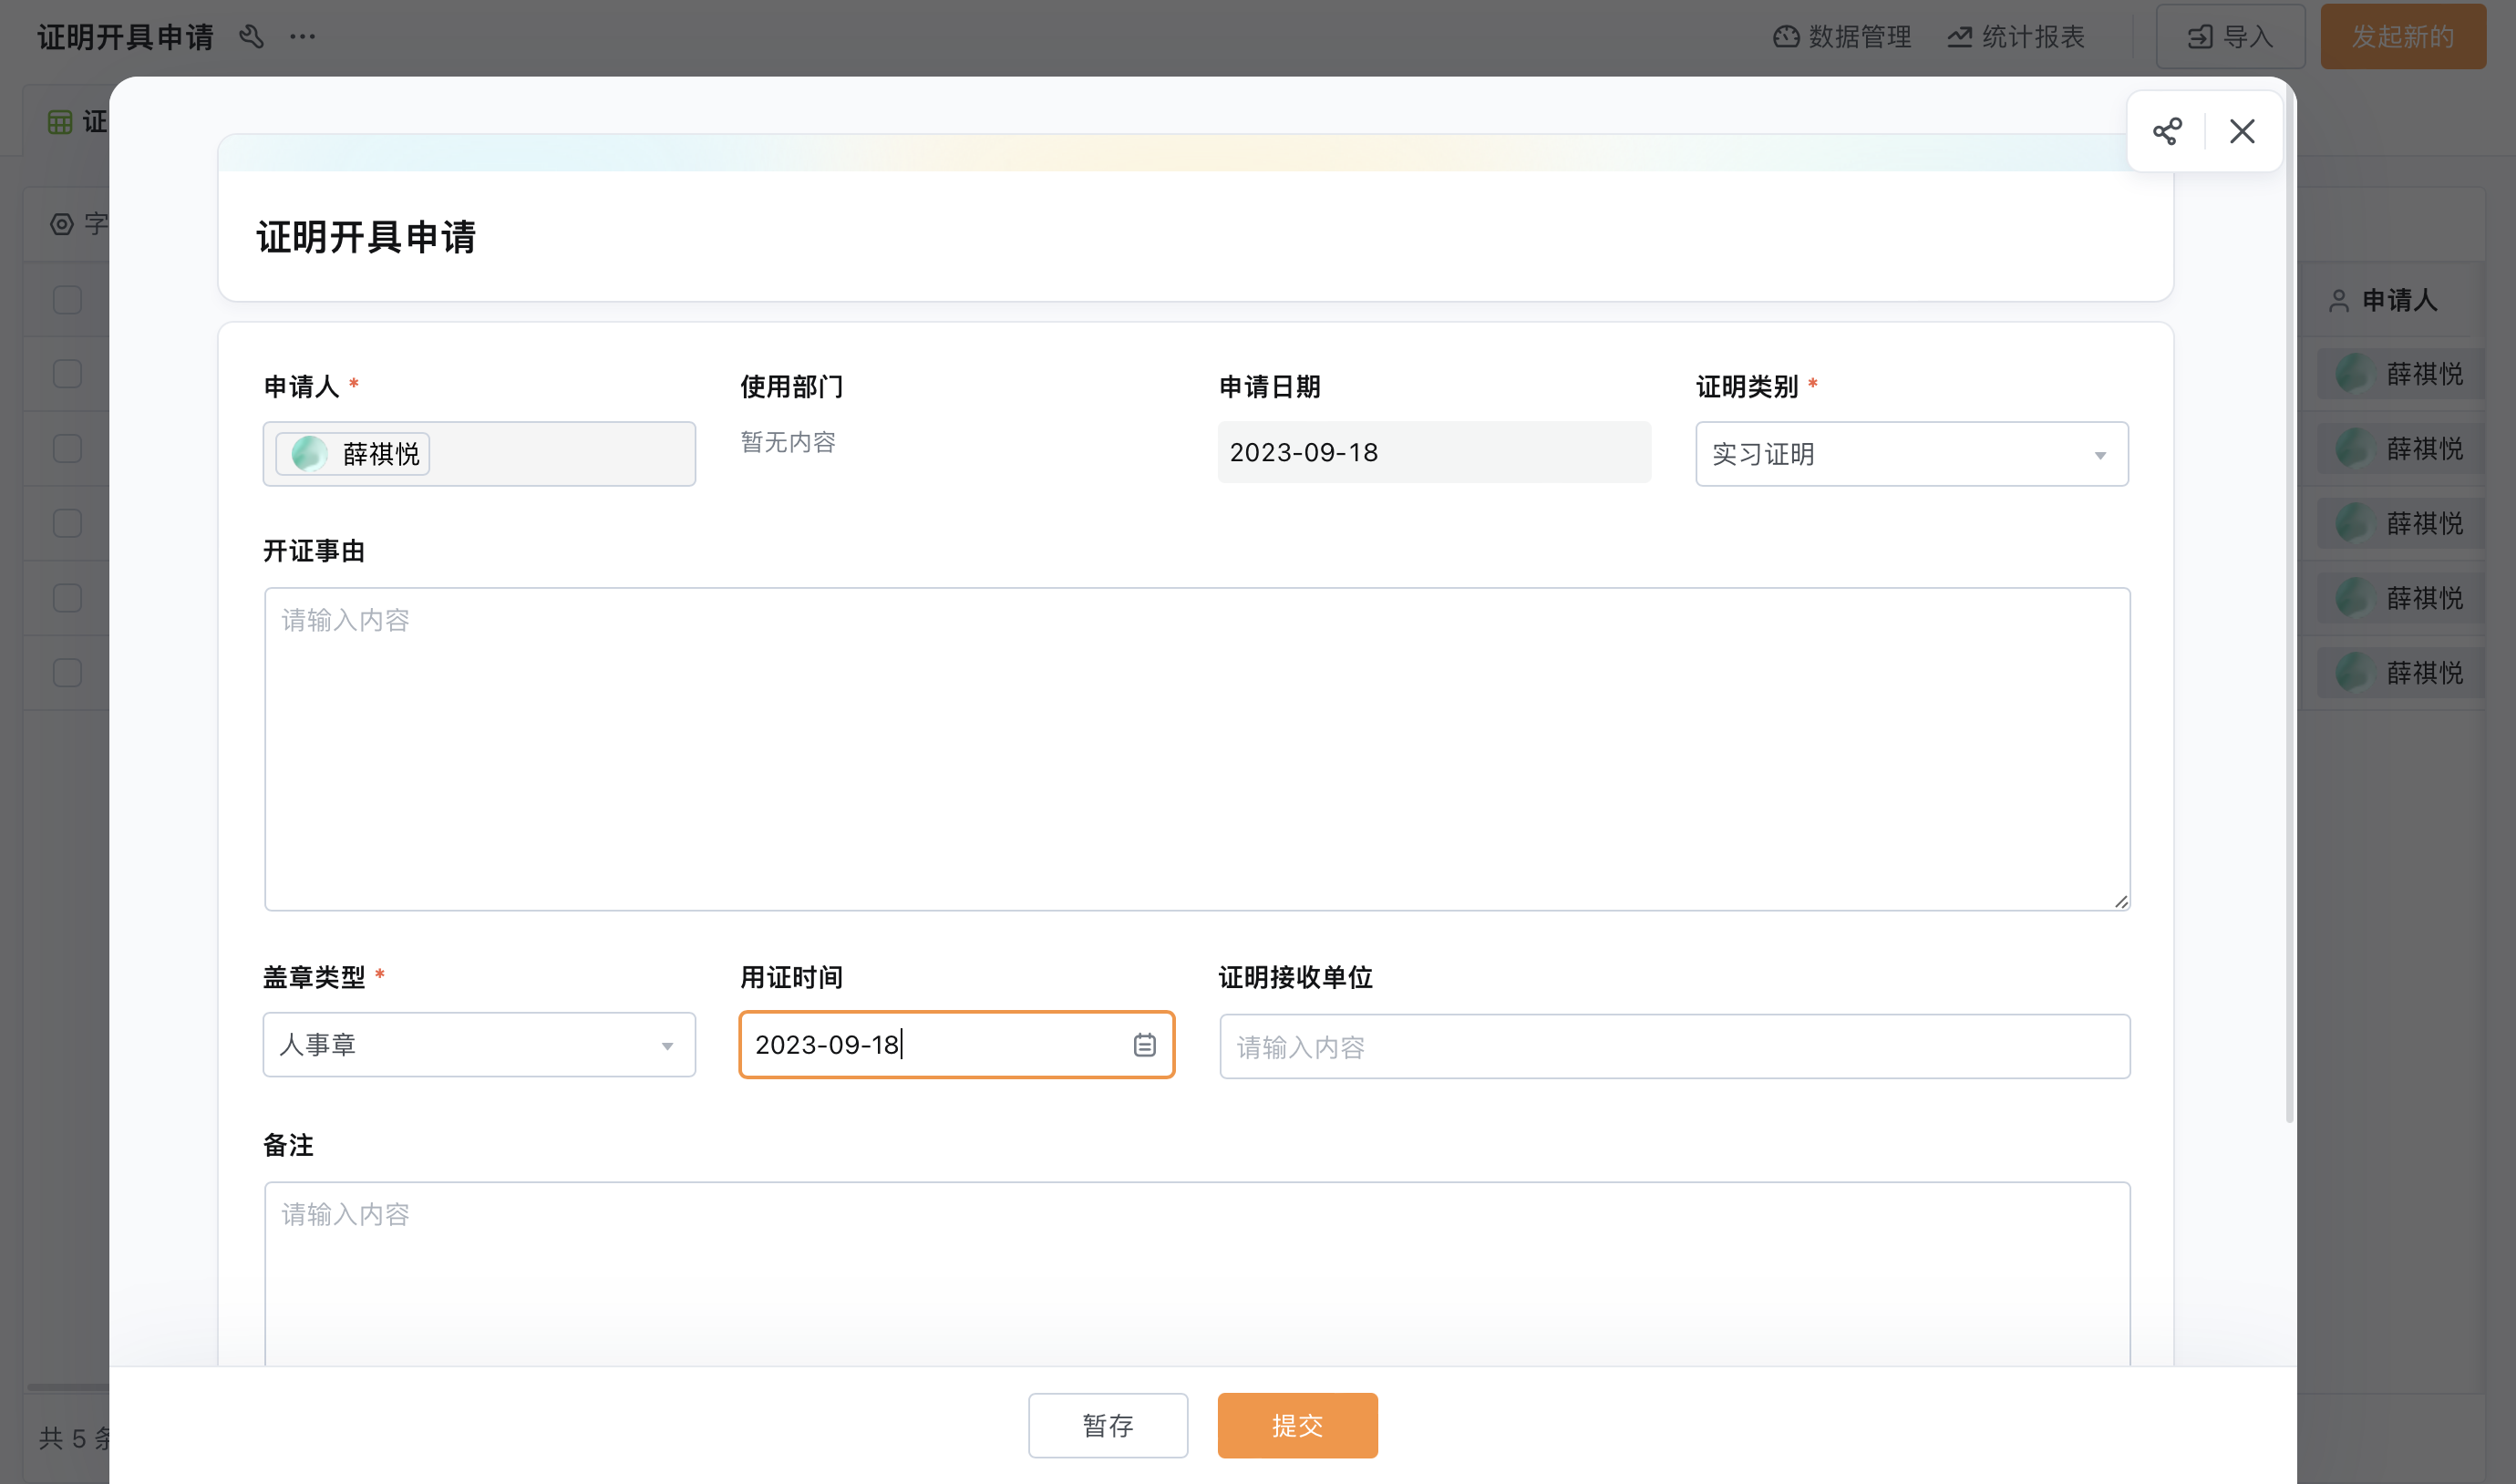Click the 暂存 button

pos(1108,1425)
